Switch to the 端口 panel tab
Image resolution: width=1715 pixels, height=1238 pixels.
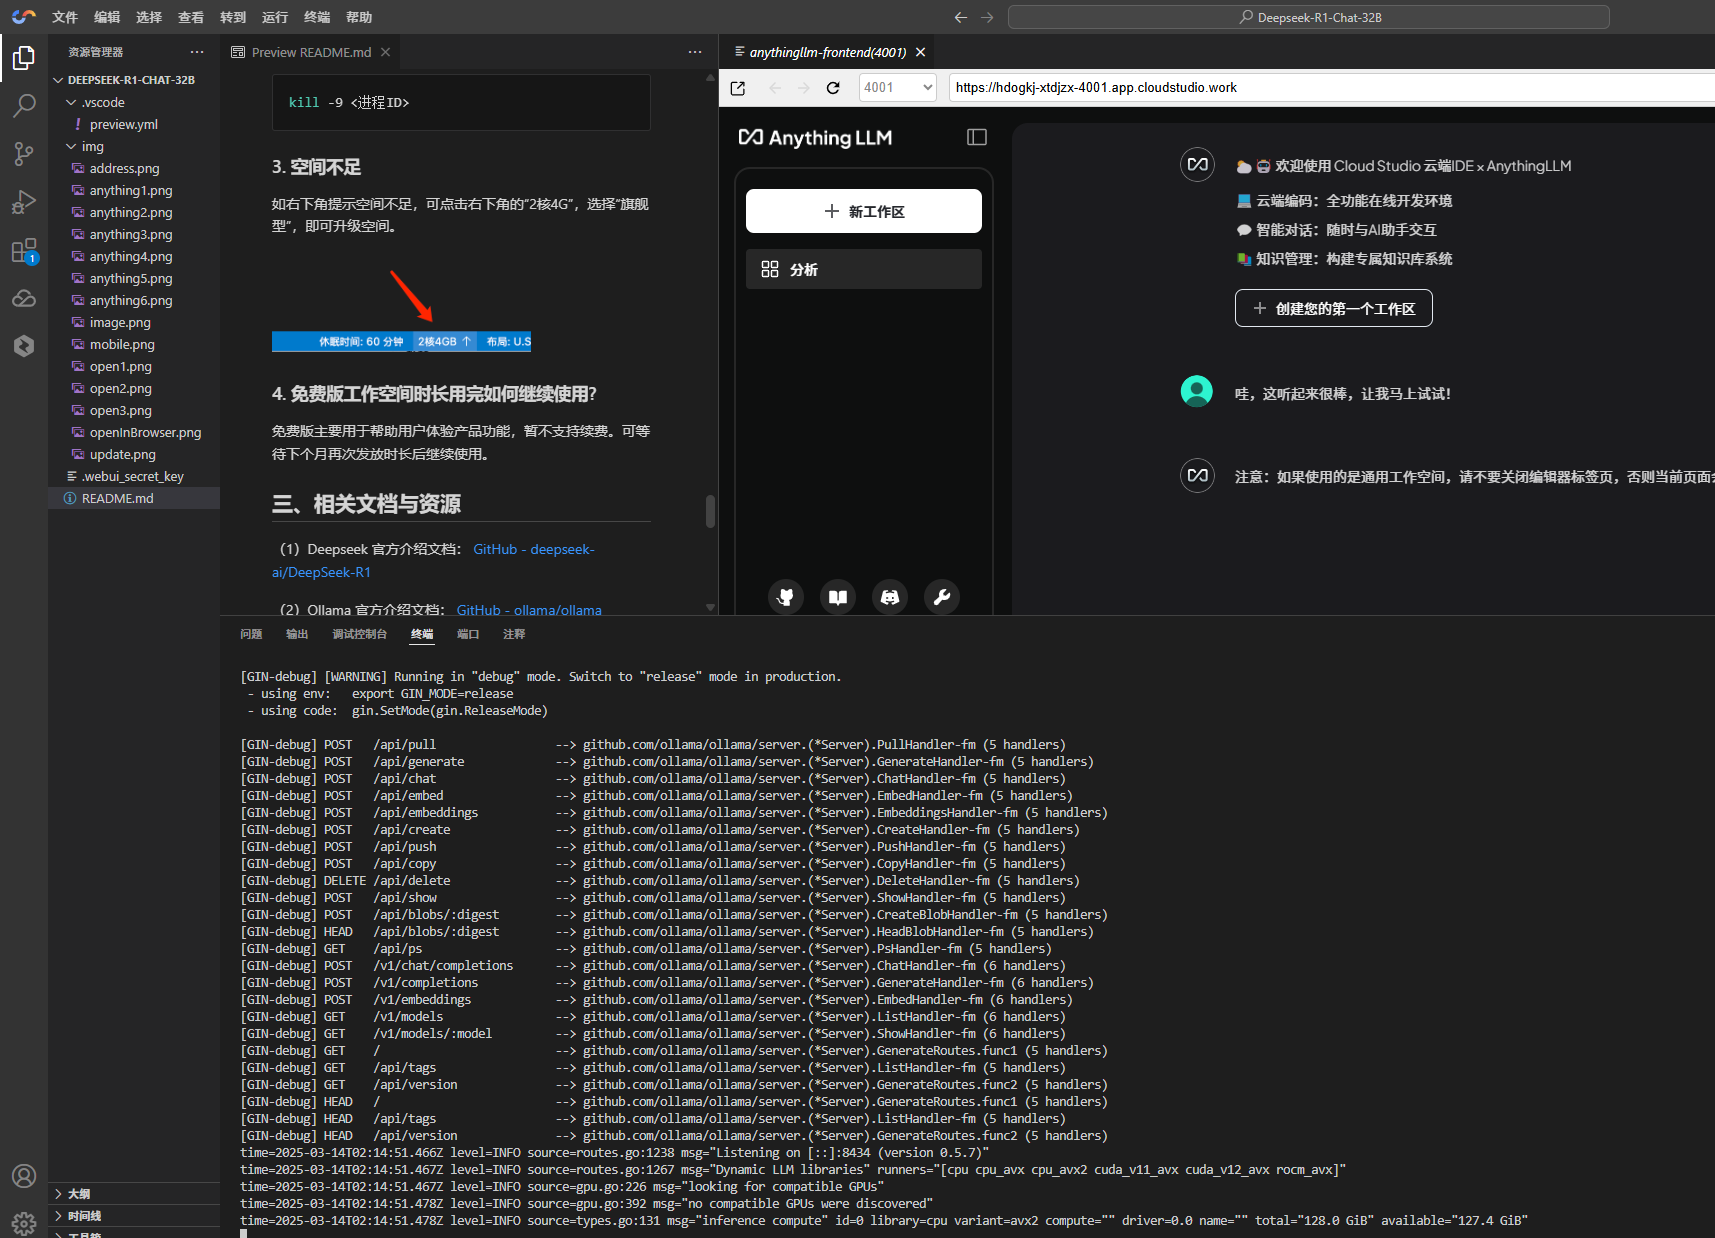[x=468, y=634]
